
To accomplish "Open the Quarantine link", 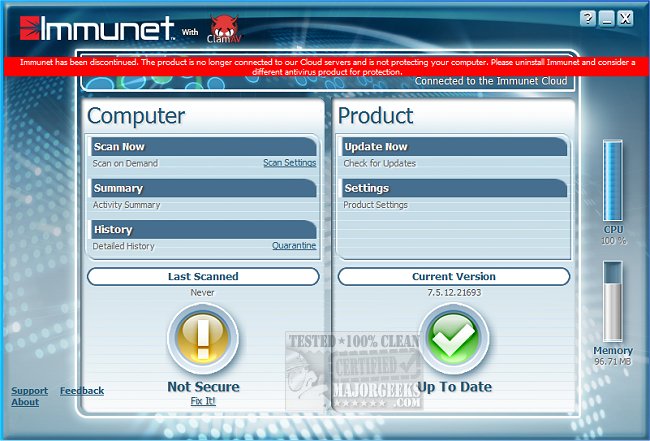I will pyautogui.click(x=294, y=245).
